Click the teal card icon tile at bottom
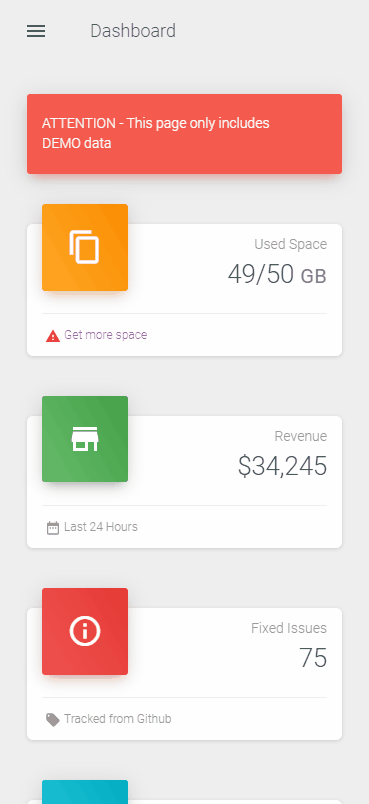 pos(85,792)
